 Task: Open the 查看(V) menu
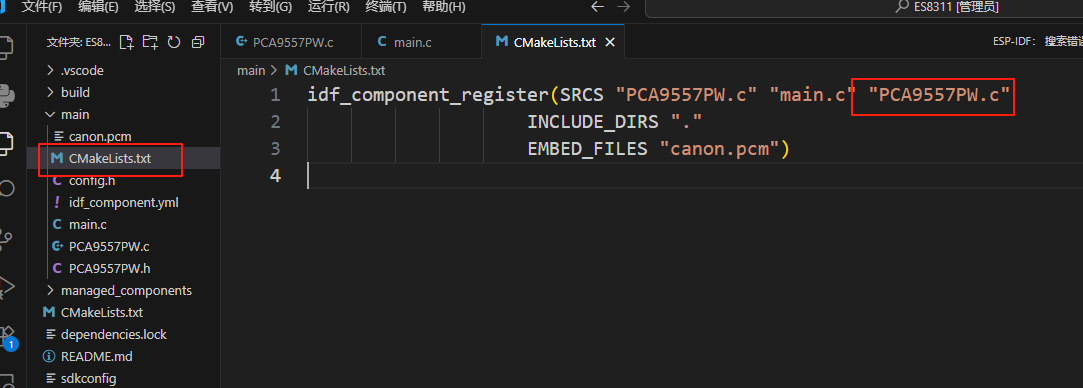click(x=211, y=7)
